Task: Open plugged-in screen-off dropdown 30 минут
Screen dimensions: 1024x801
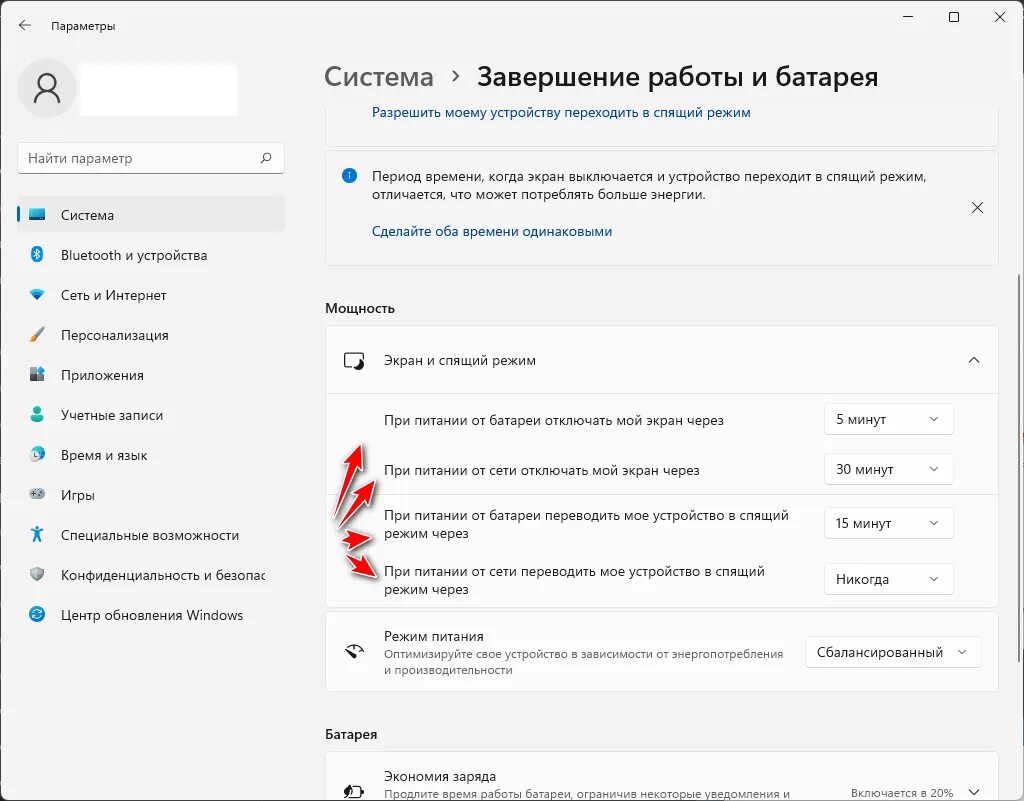Action: coord(888,469)
